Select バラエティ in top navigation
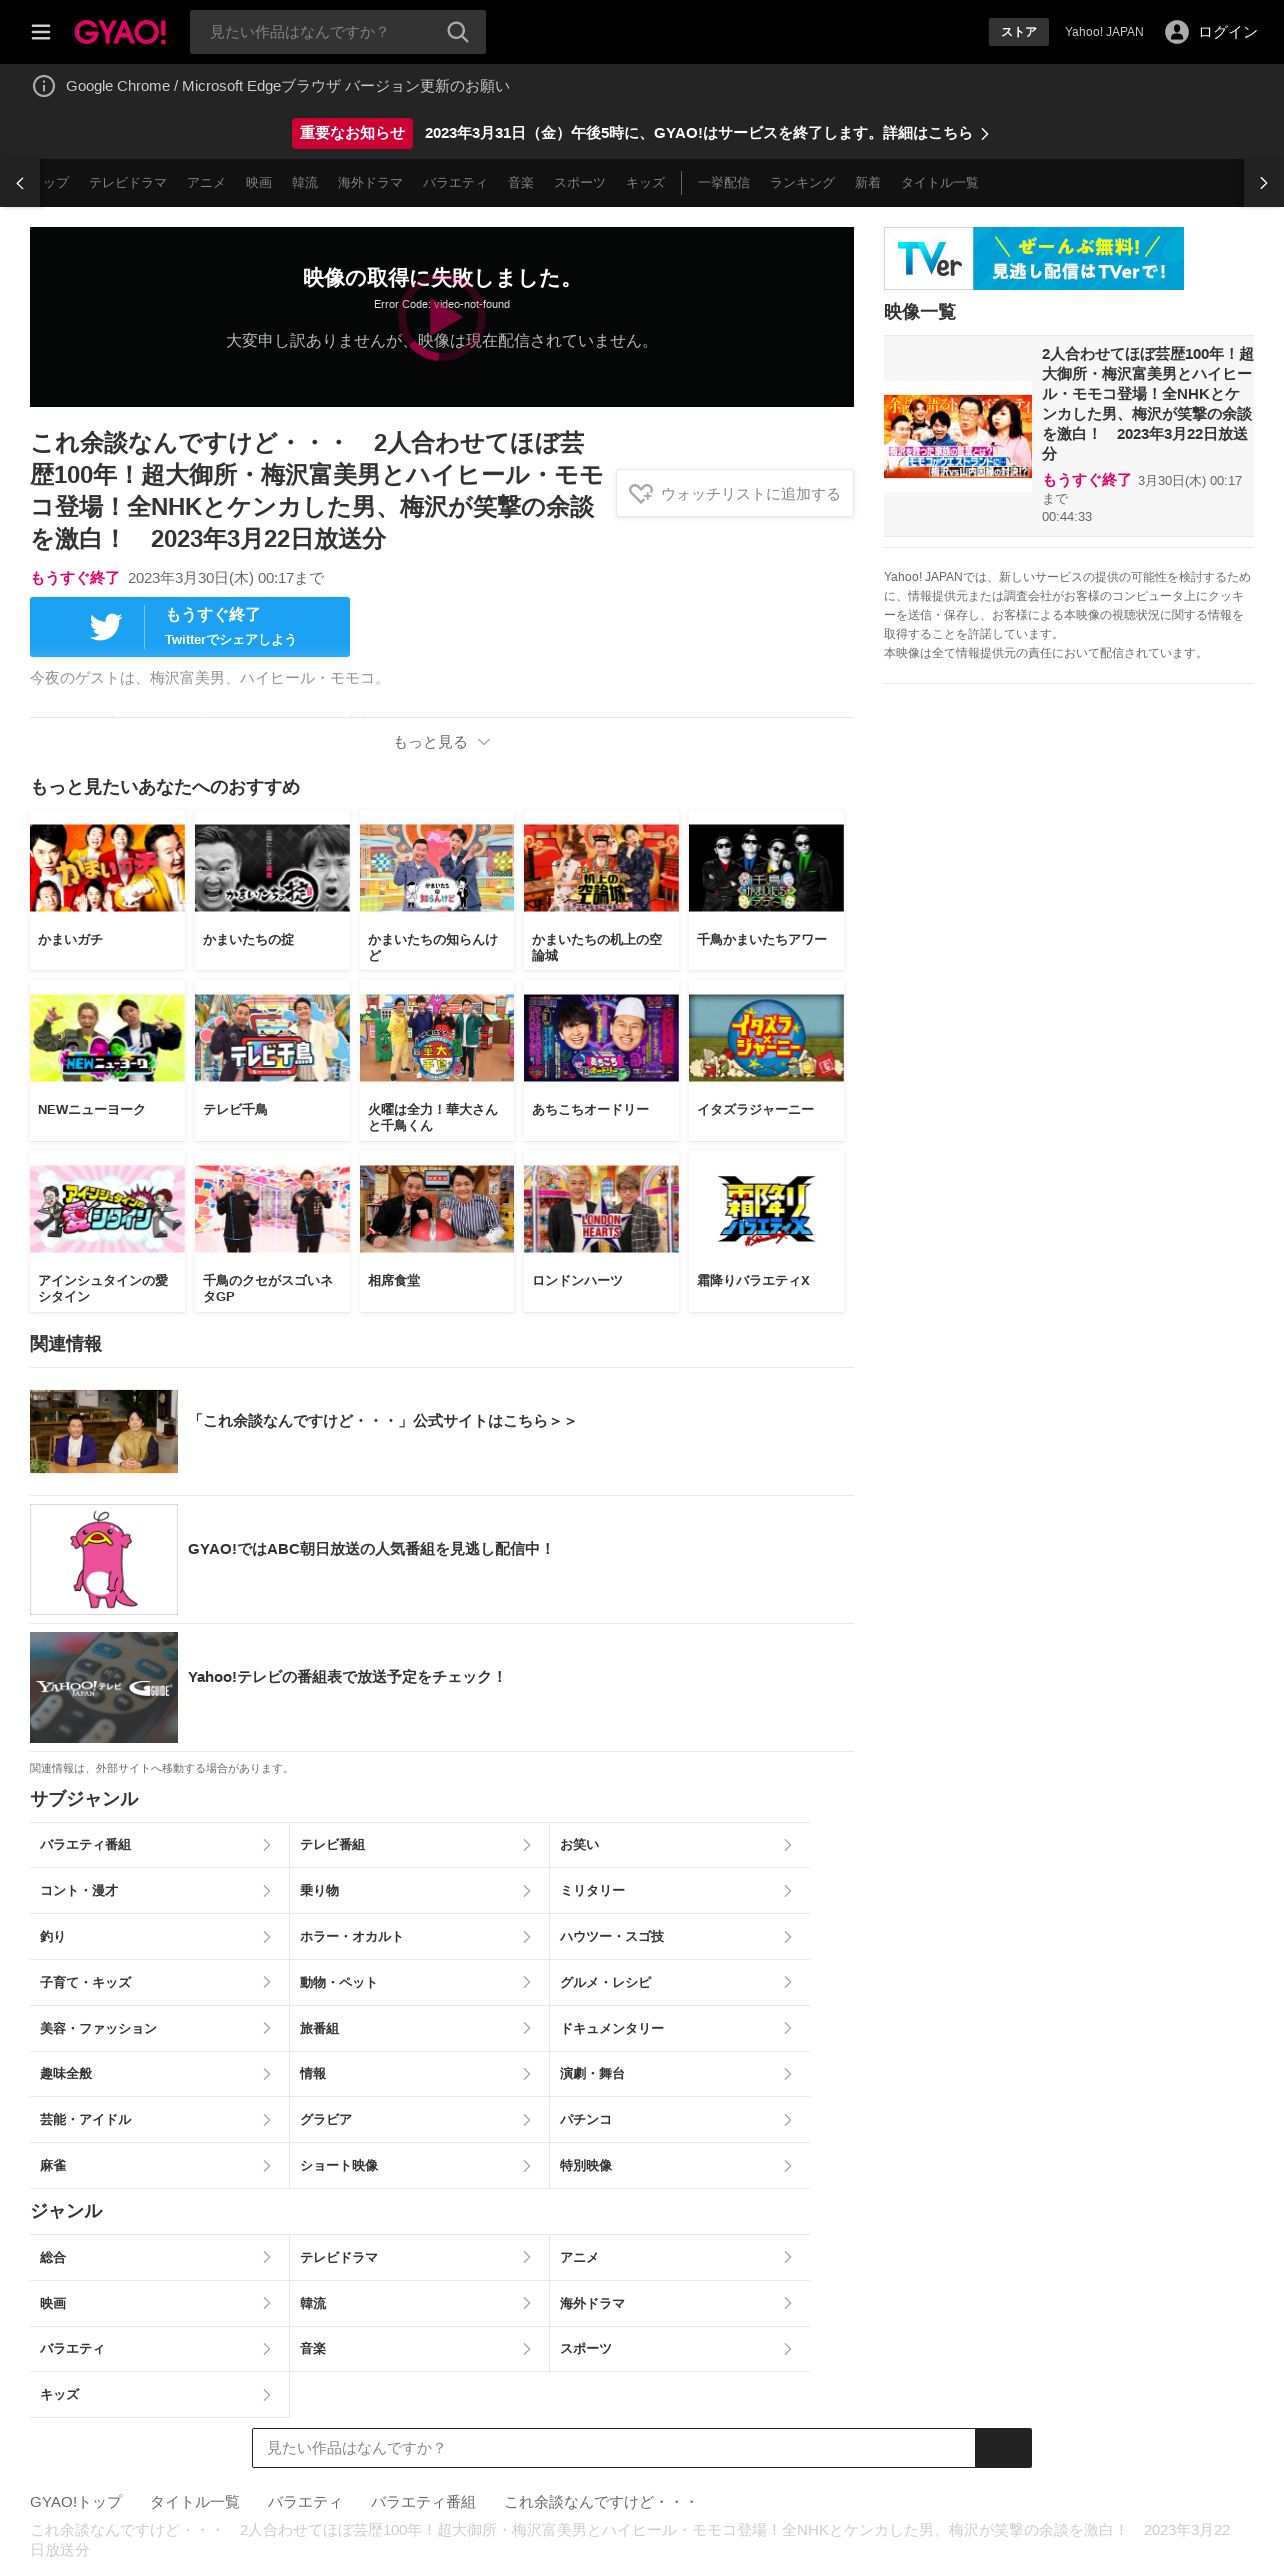Image resolution: width=1284 pixels, height=2568 pixels. (x=455, y=183)
